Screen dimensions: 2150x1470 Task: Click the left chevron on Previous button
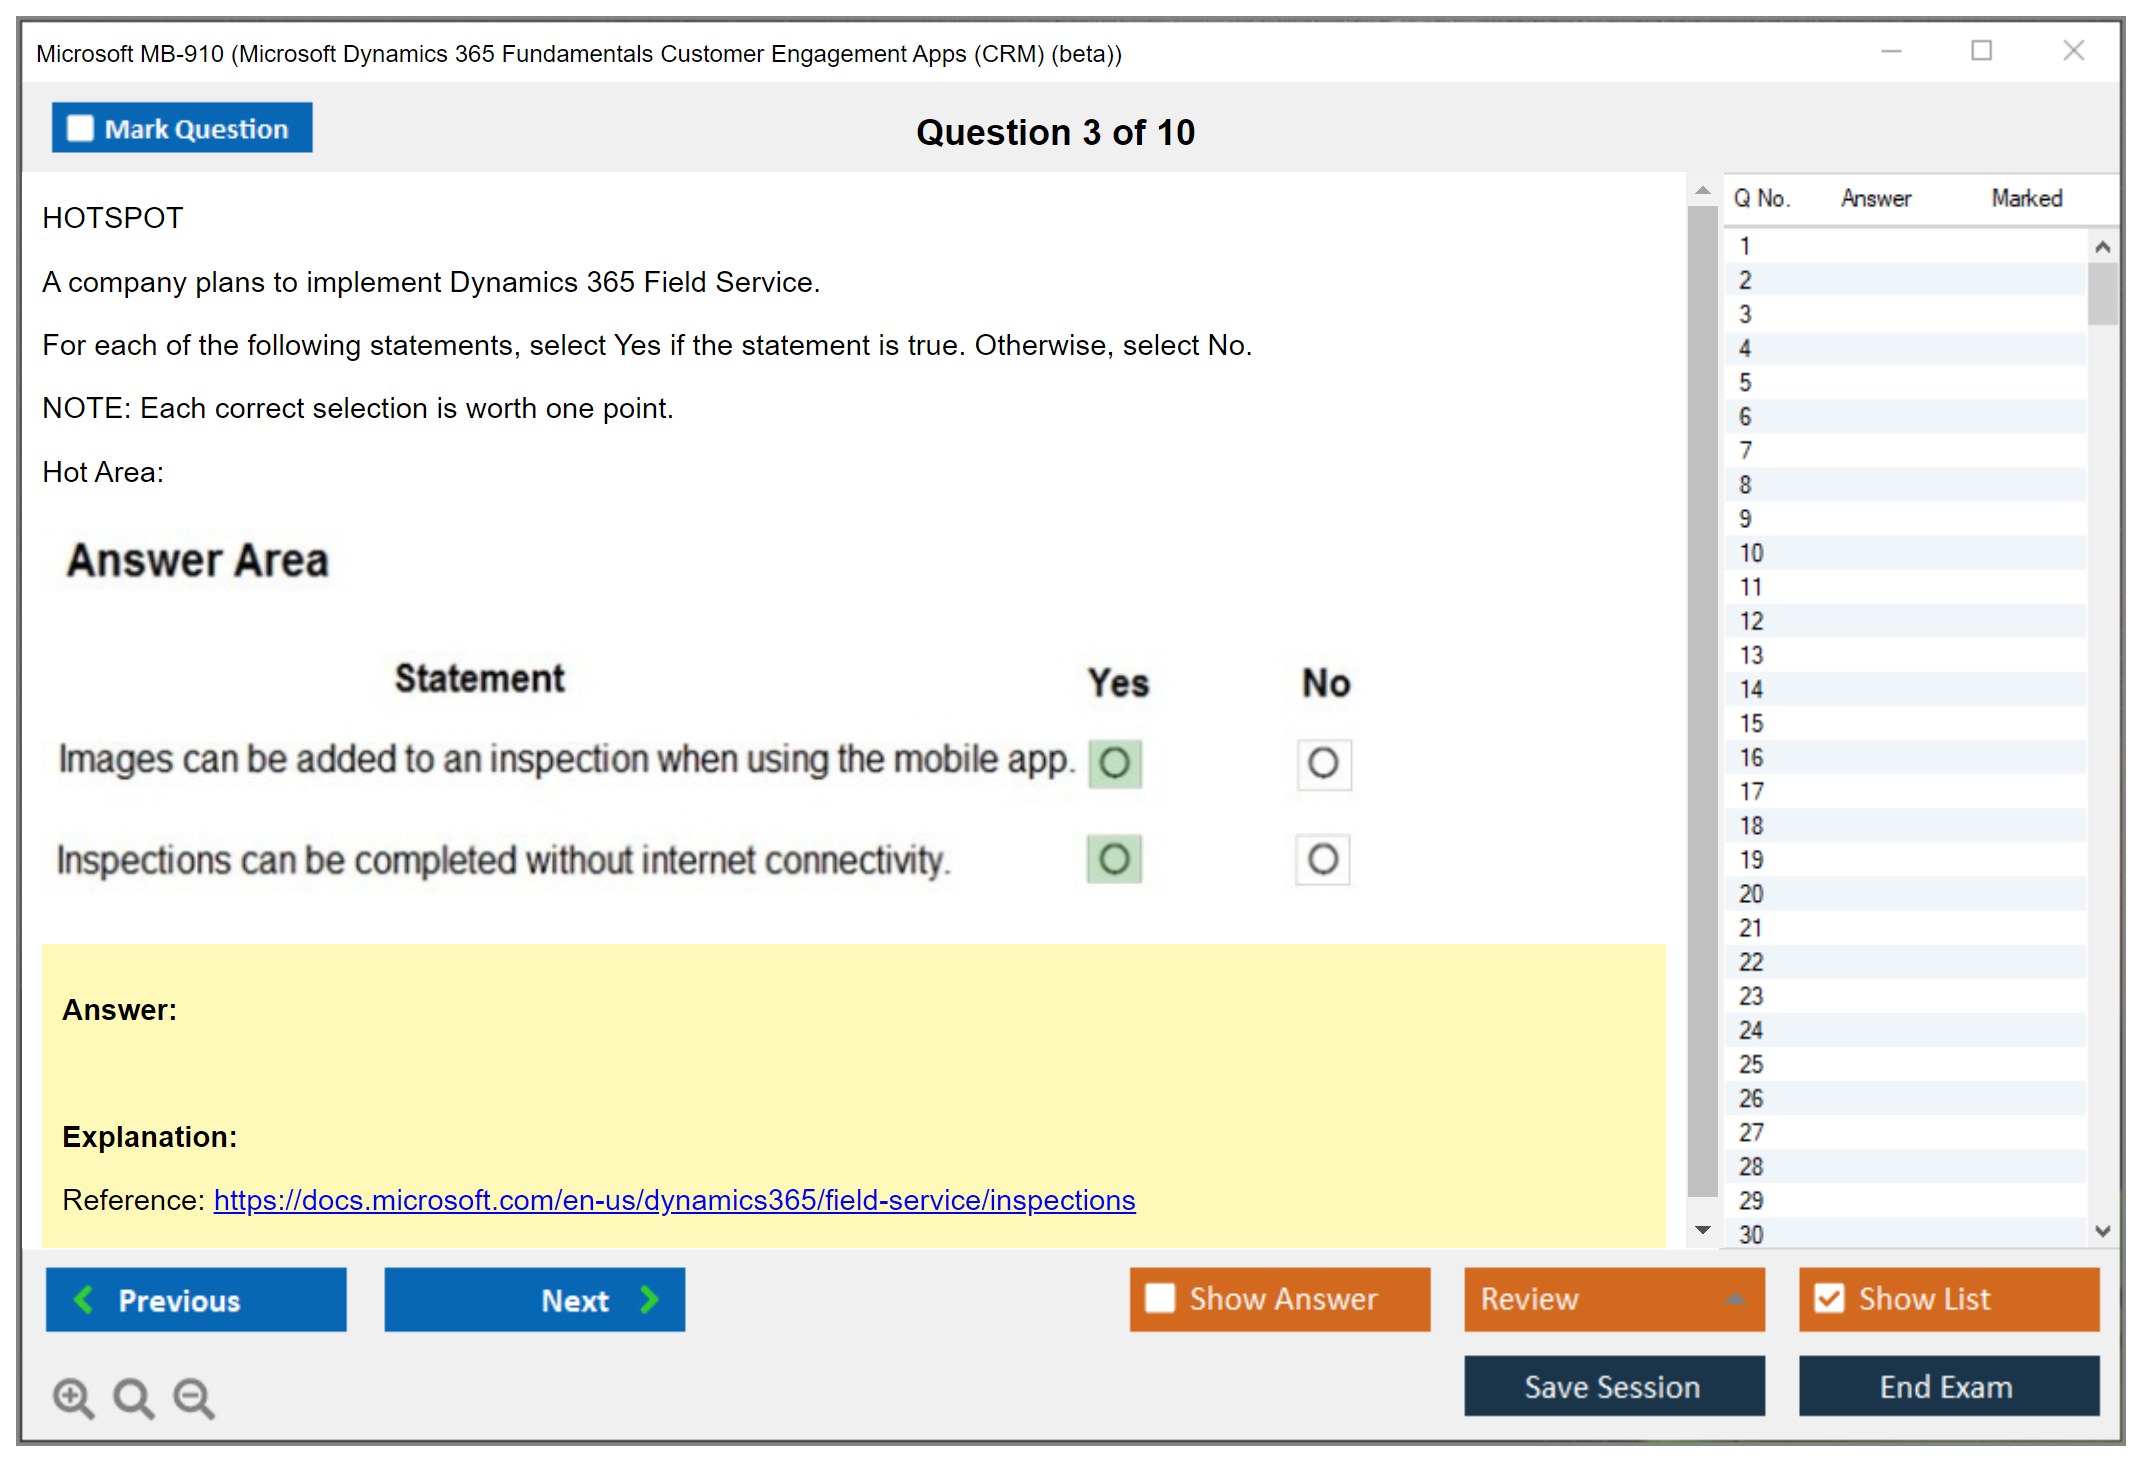[x=85, y=1299]
